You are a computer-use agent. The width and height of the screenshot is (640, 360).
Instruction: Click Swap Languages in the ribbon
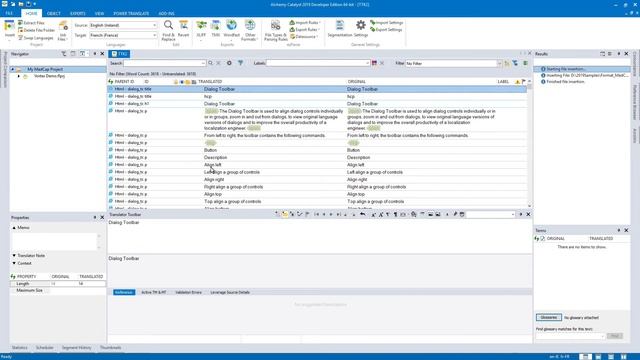36,38
